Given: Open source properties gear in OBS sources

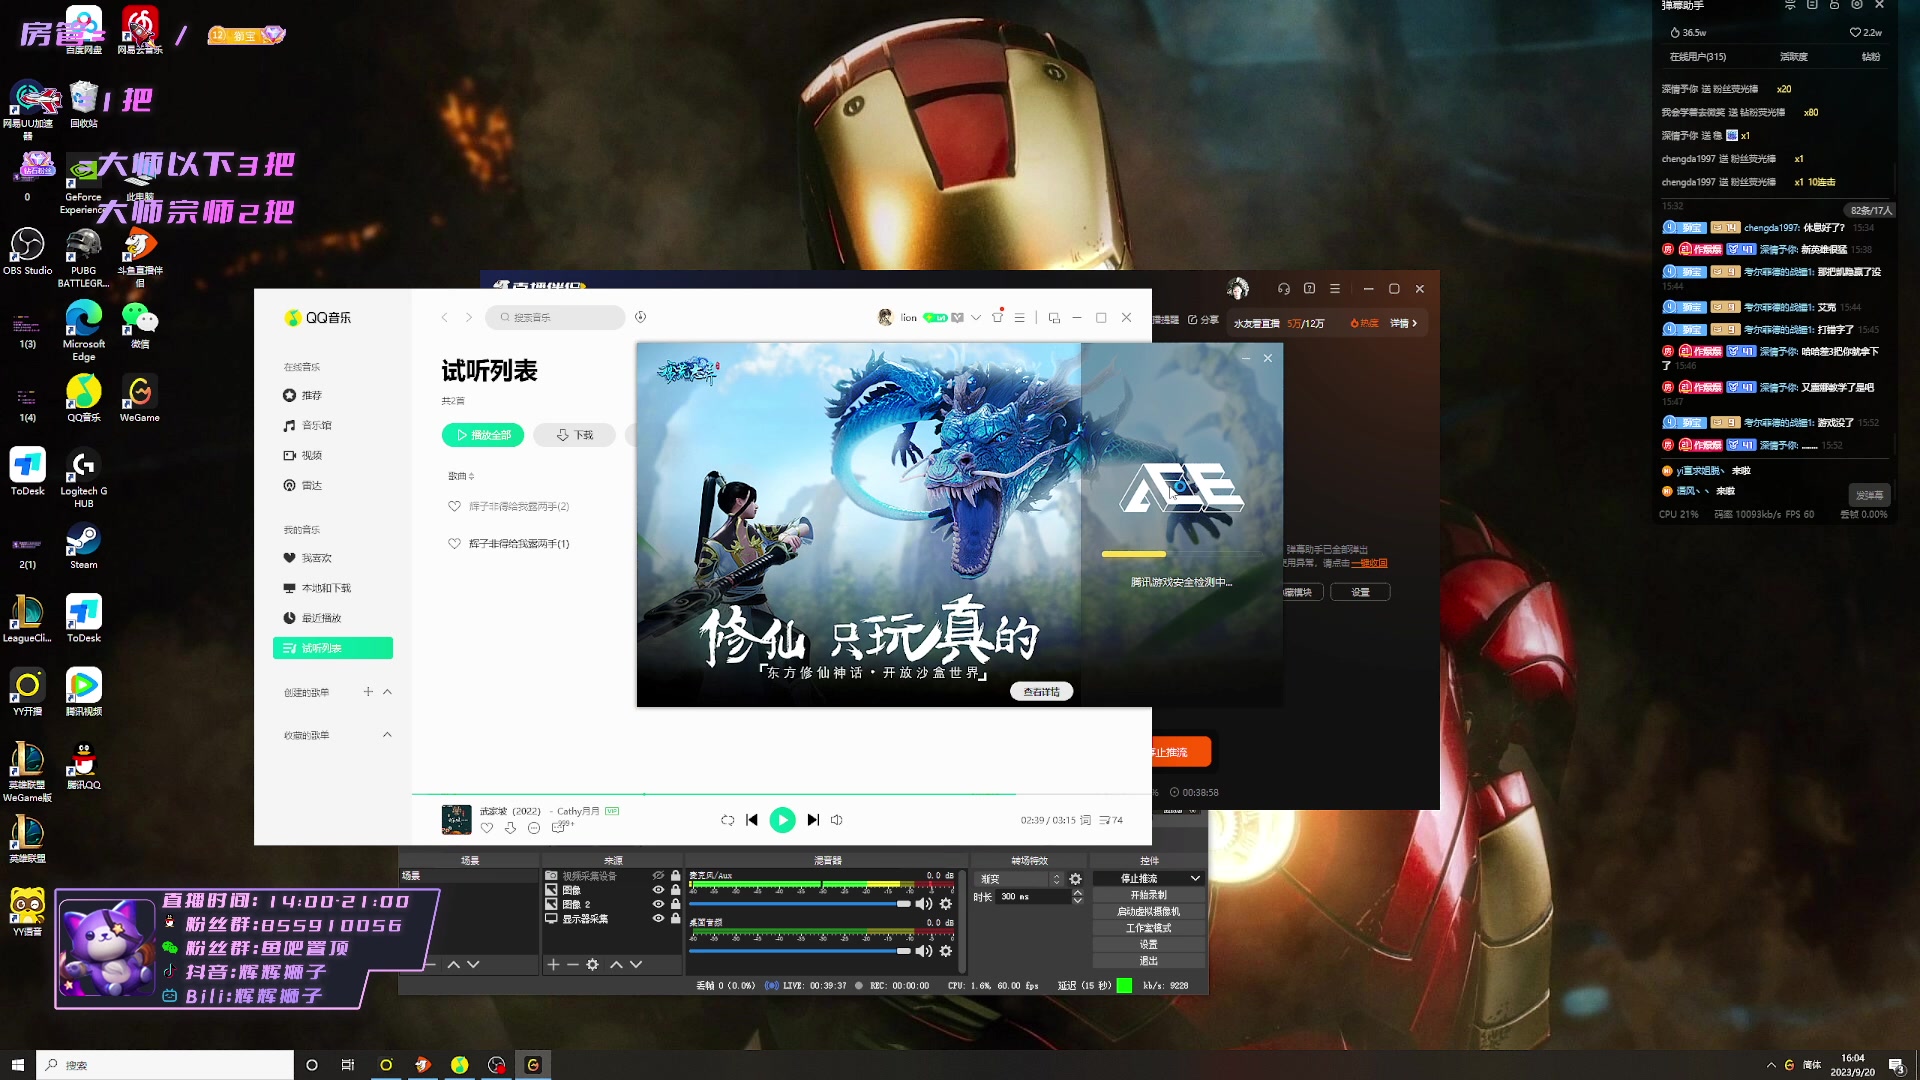Looking at the screenshot, I should pyautogui.click(x=592, y=965).
